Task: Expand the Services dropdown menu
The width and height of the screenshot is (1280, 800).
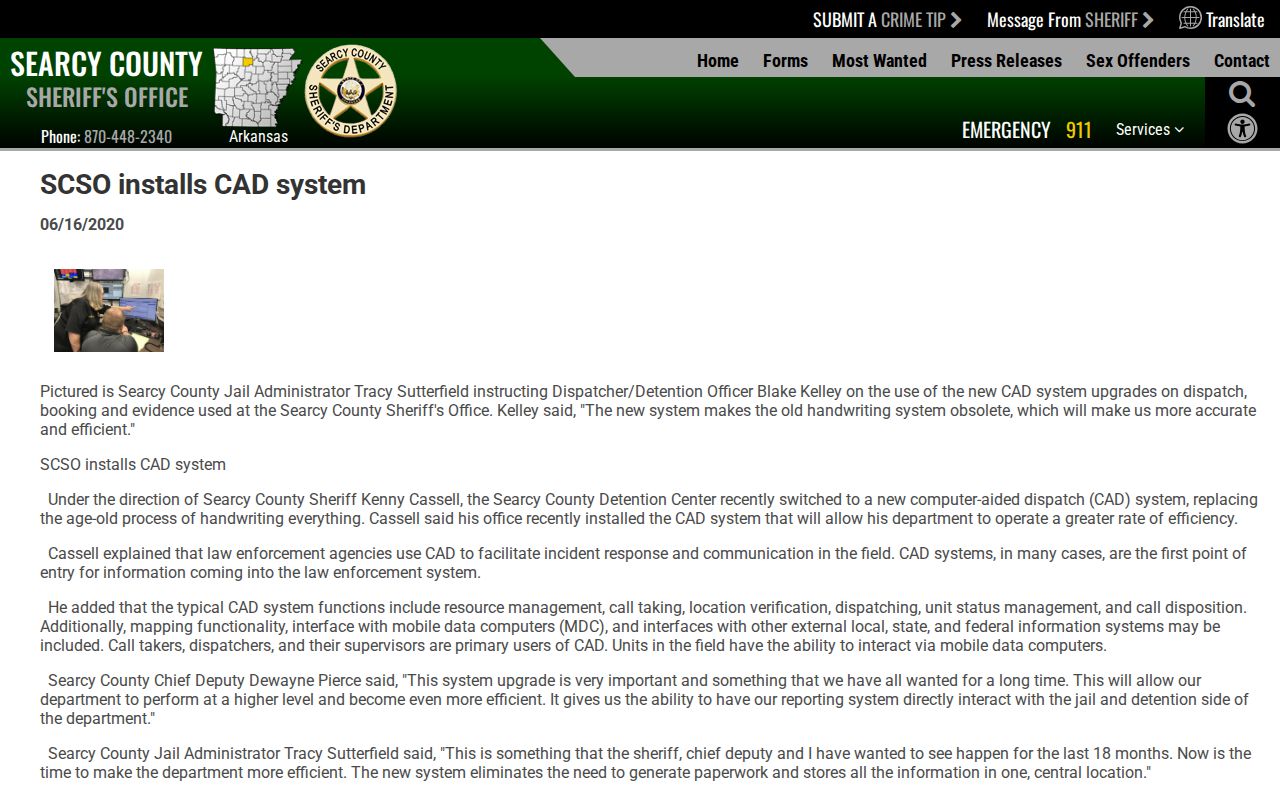Action: click(1150, 129)
